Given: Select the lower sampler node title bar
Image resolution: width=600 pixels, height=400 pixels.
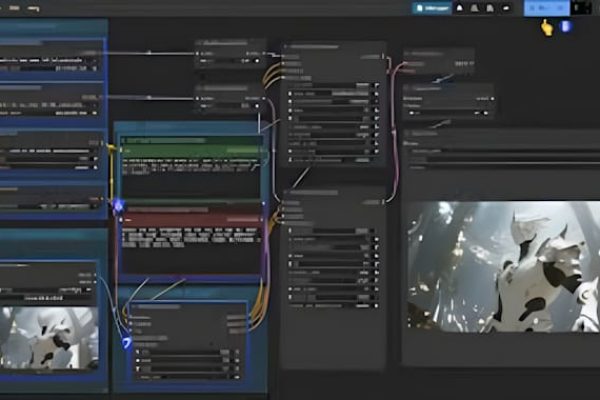Looking at the screenshot, I should 334,193.
